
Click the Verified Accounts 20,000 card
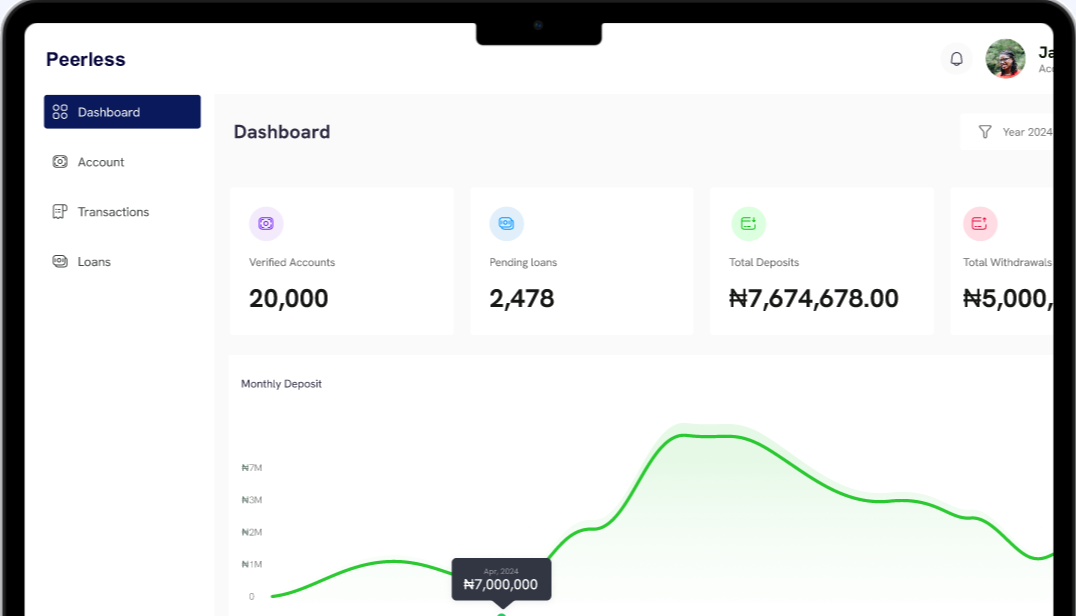pos(341,261)
